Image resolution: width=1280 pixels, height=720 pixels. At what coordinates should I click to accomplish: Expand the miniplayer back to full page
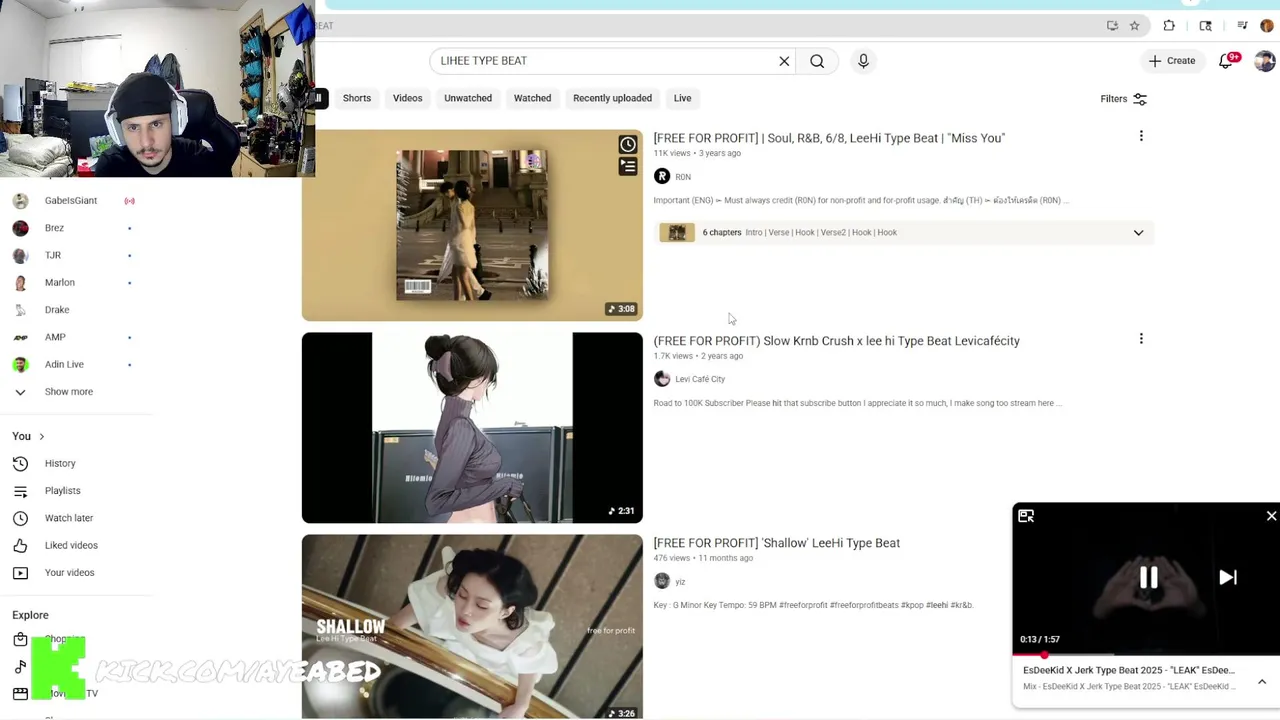point(1026,516)
